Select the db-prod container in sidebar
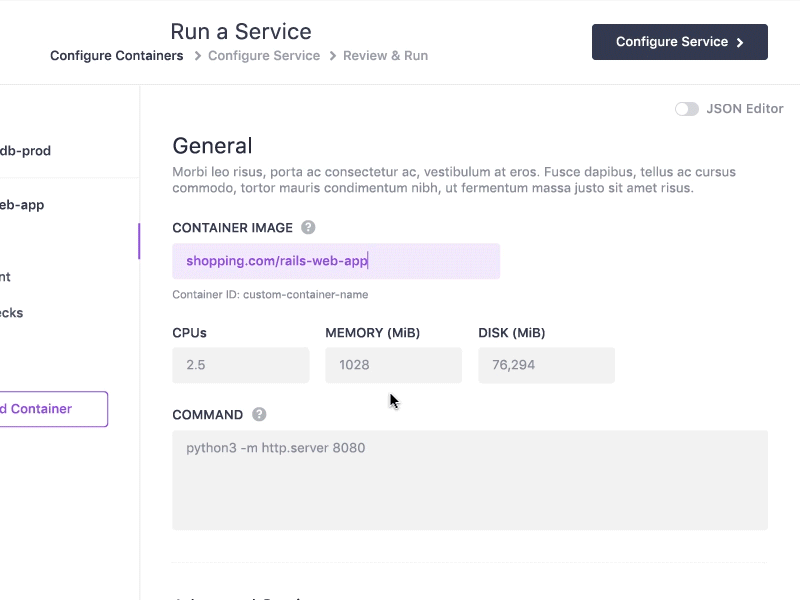 26,151
